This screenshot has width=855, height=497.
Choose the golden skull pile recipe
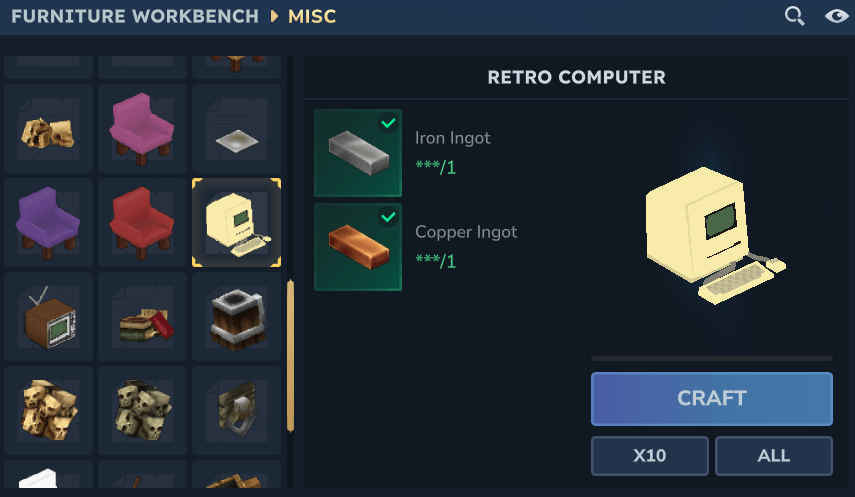(49, 410)
